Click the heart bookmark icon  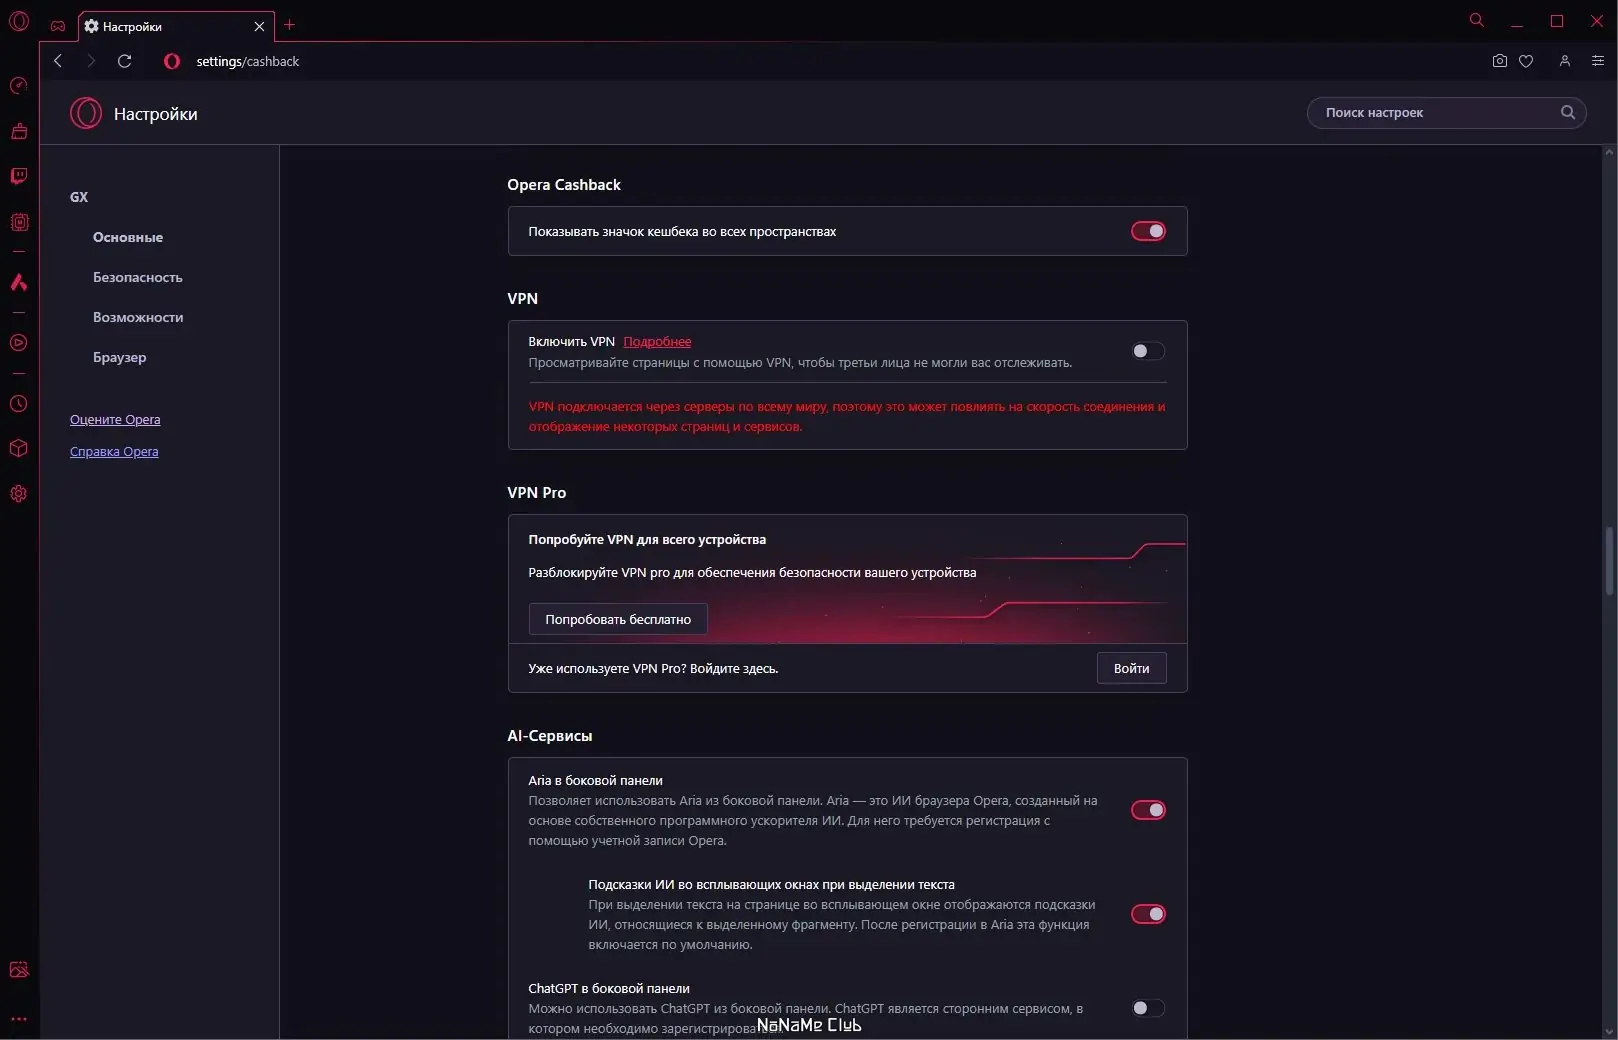[1526, 61]
